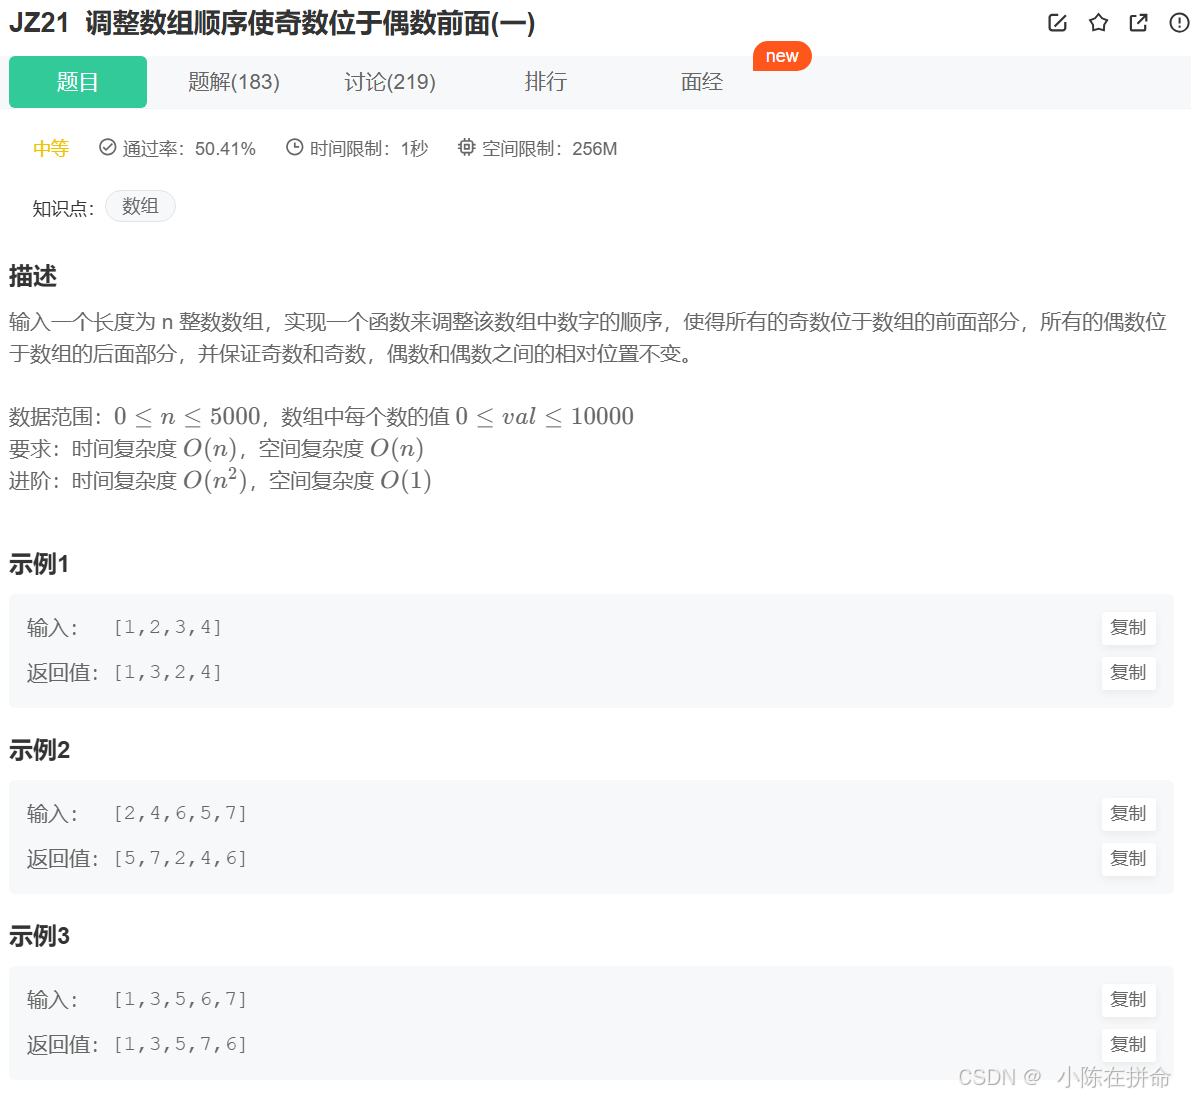
Task: Click the orange new badge
Action: [x=782, y=56]
